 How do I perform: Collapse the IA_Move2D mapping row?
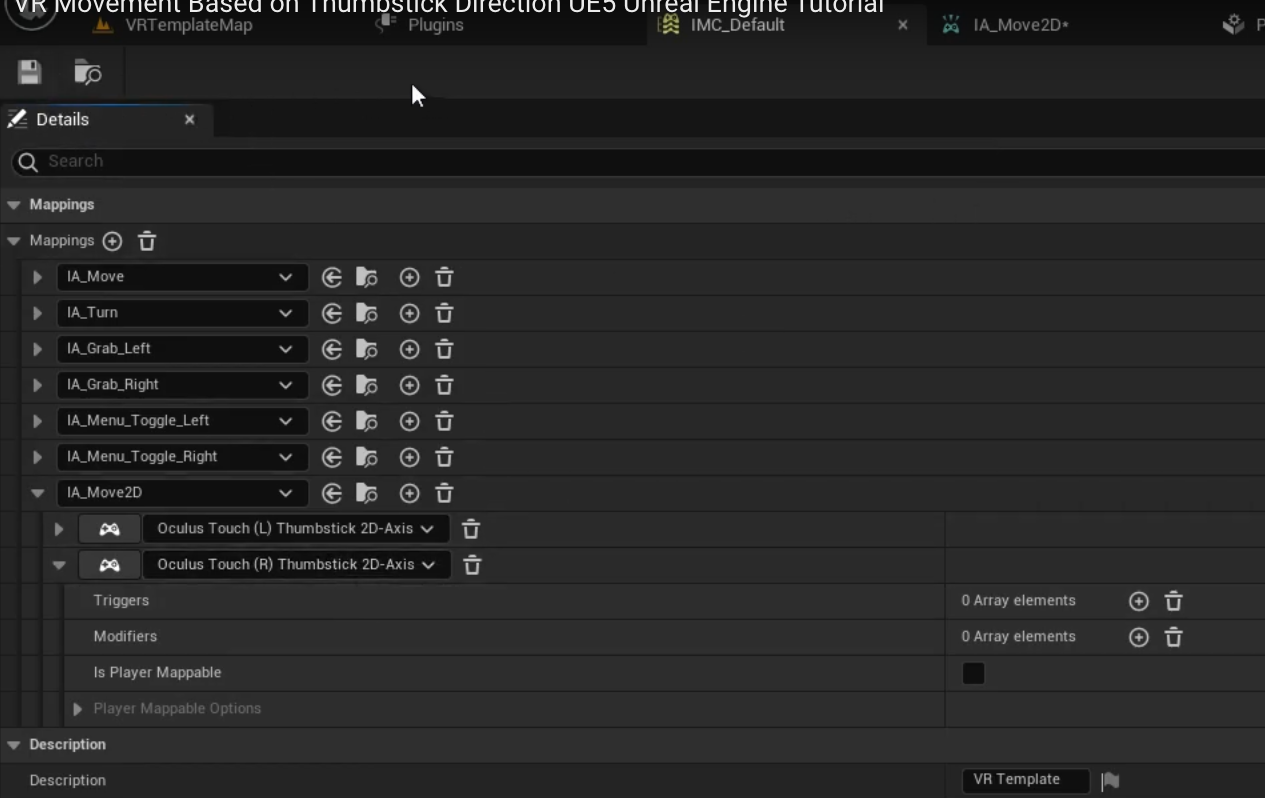point(37,493)
